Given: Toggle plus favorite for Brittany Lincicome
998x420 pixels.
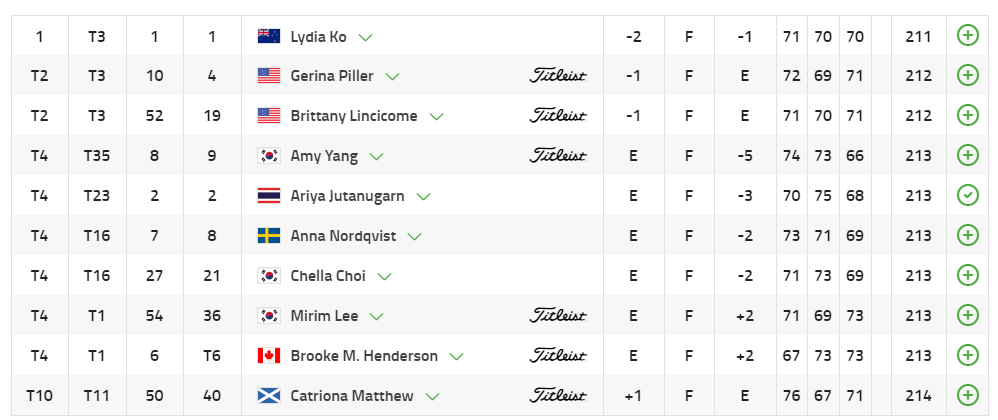Looking at the screenshot, I should pos(967,116).
